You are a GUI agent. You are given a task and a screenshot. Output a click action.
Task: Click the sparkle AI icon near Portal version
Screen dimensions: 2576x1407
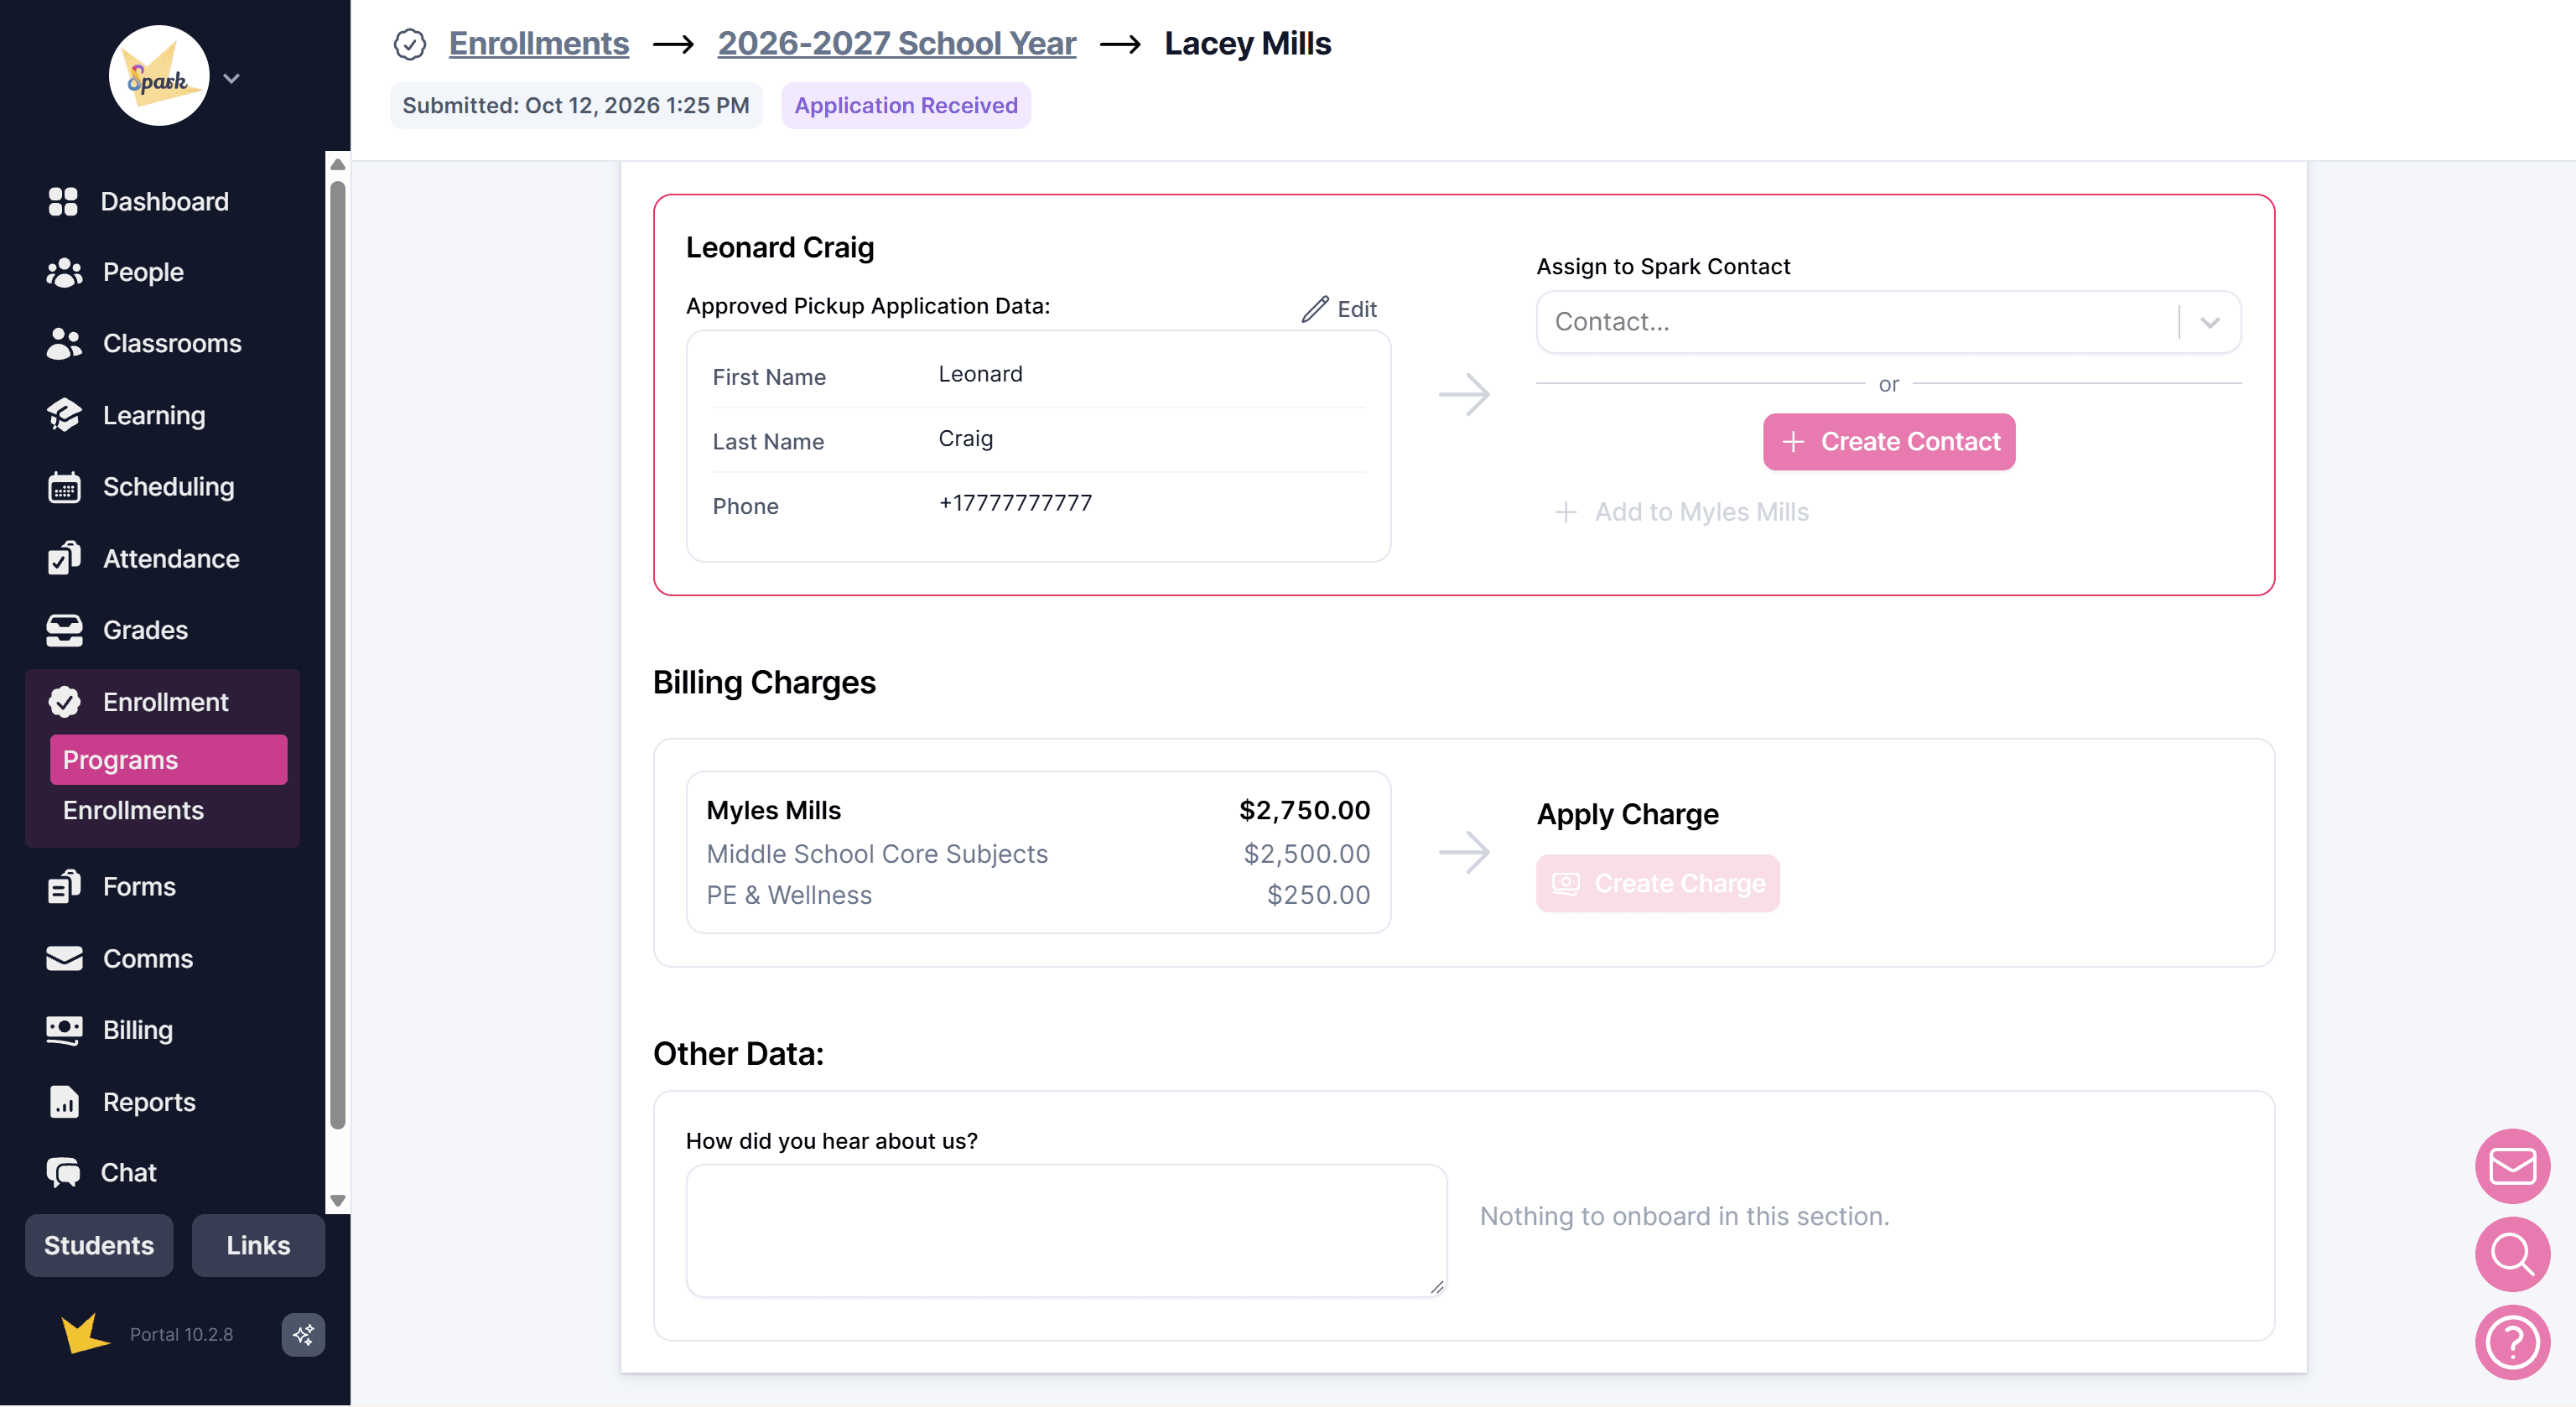tap(303, 1334)
